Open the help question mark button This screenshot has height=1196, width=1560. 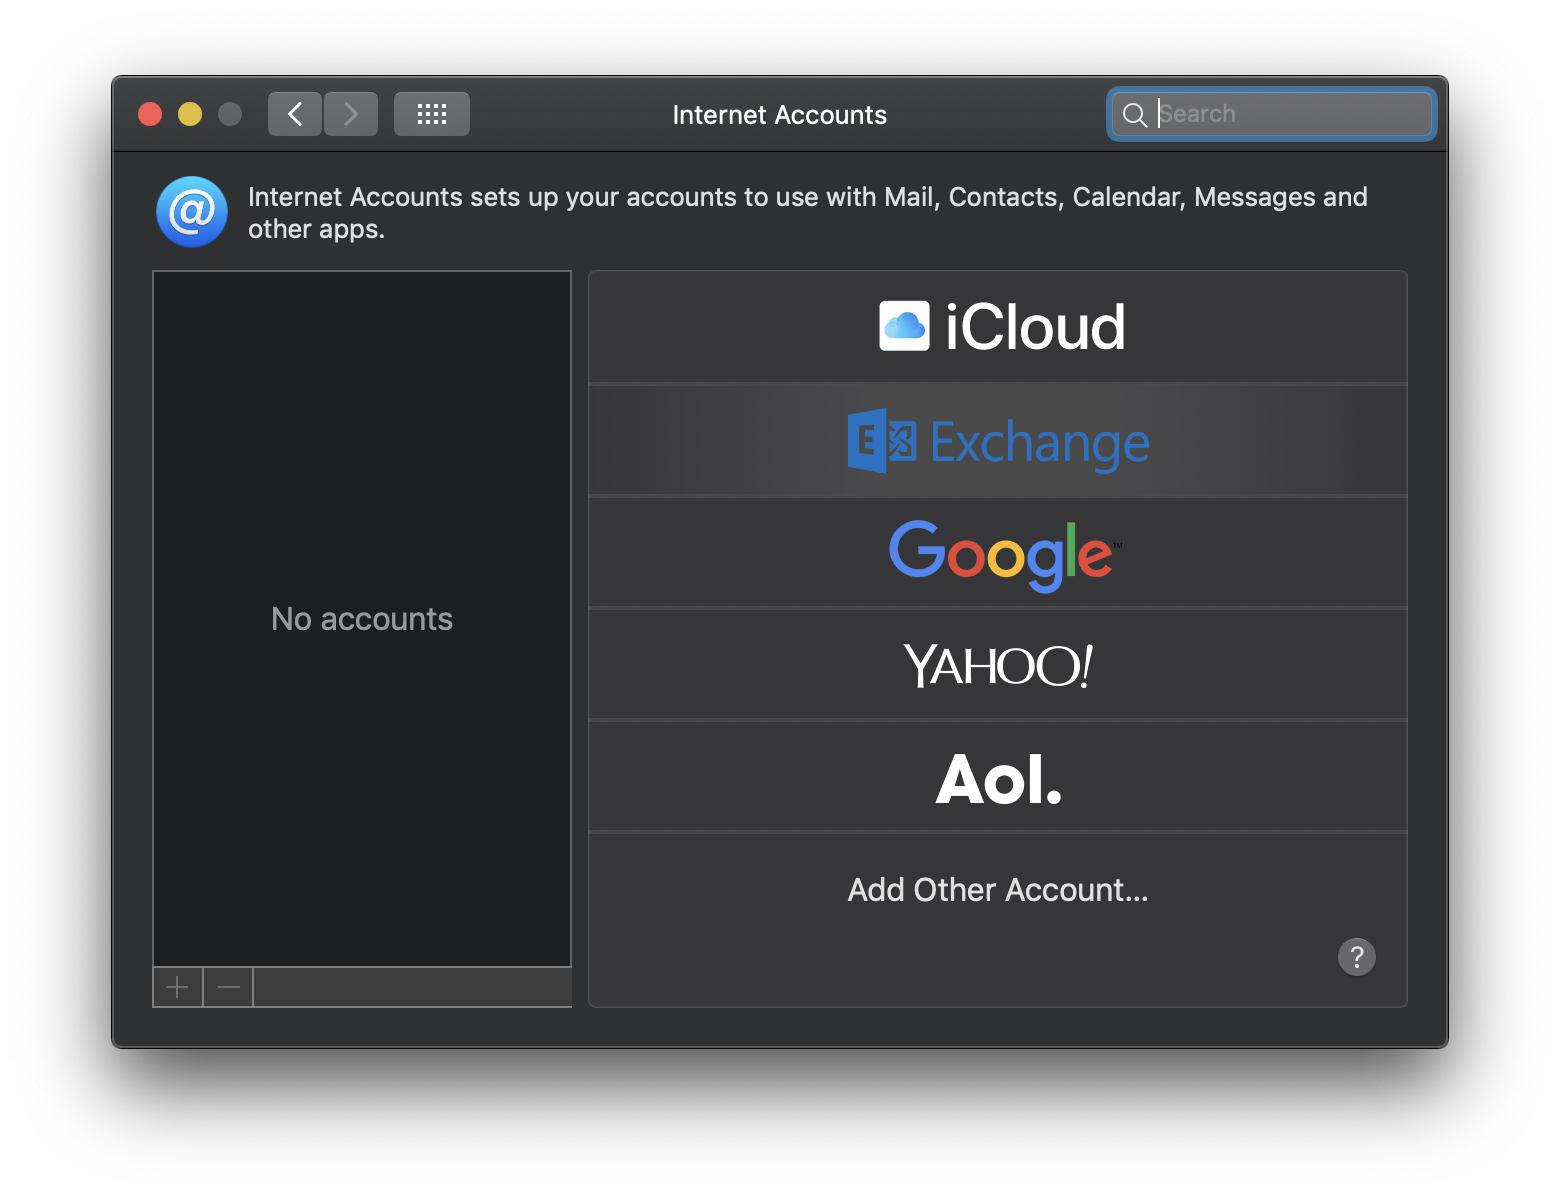coord(1357,957)
